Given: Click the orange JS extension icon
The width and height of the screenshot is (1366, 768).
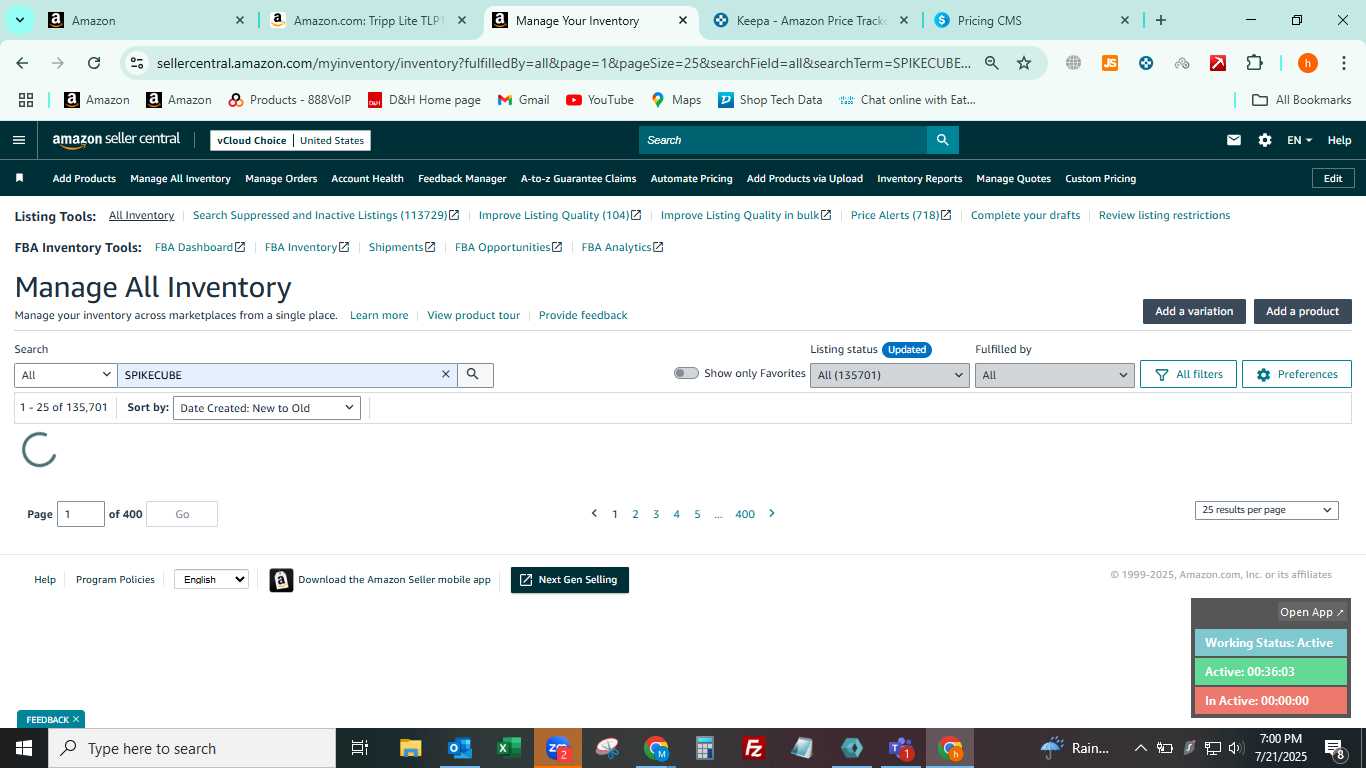Looking at the screenshot, I should tap(1110, 63).
